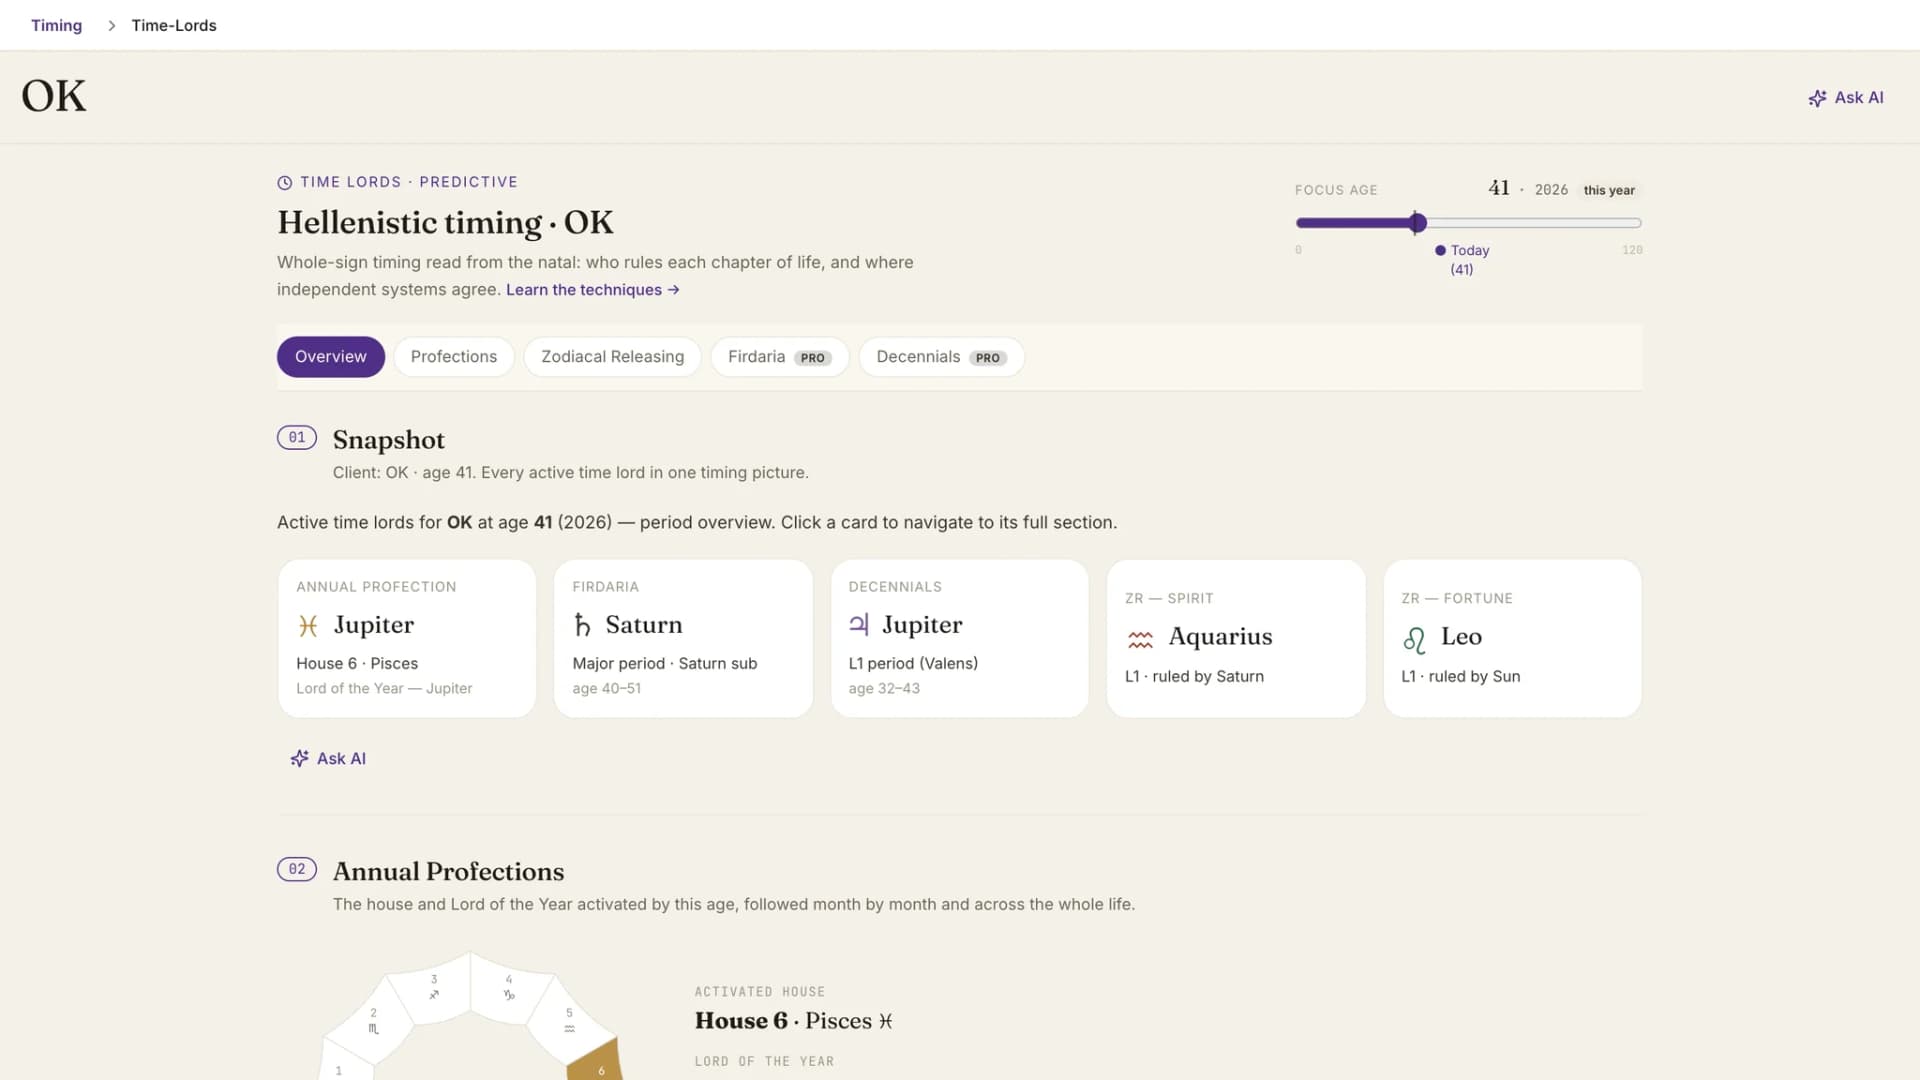Open Learn the techniques link
1920x1080 pixels.
(593, 290)
